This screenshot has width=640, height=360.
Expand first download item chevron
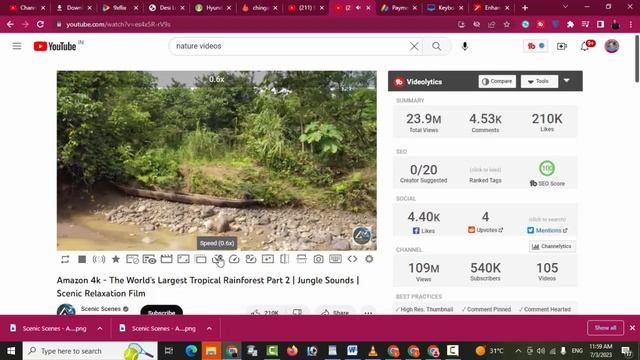point(100,328)
